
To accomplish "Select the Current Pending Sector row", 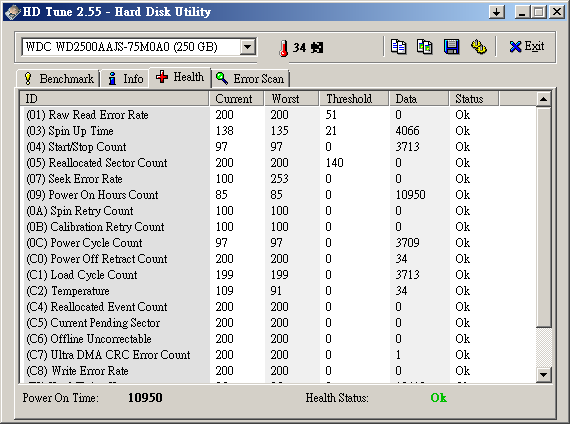I will [x=278, y=323].
